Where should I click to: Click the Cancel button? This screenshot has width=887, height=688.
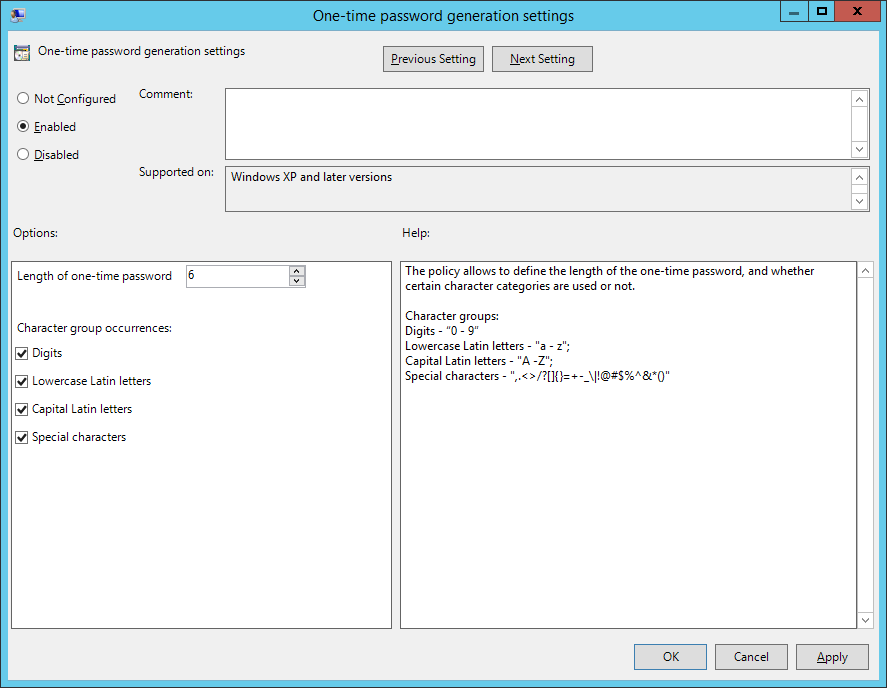pos(751,657)
